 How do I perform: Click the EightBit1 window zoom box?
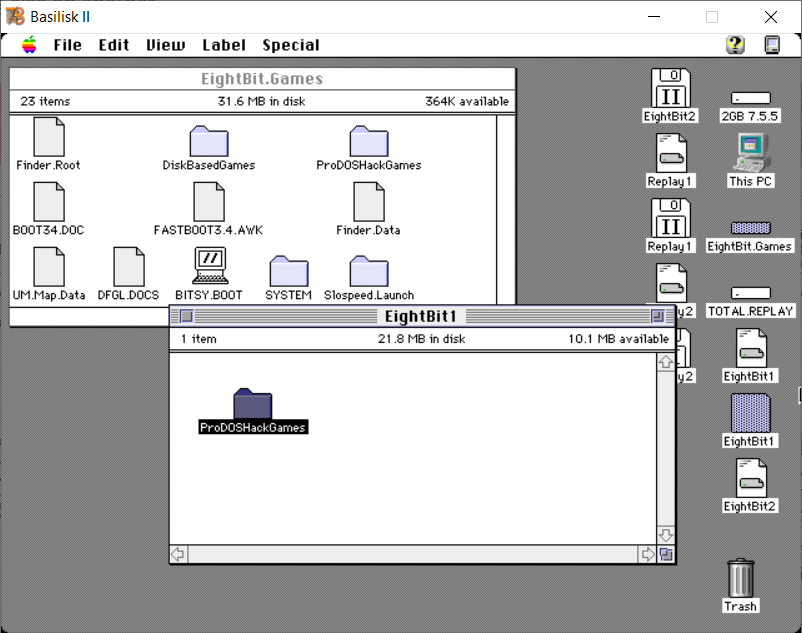(658, 316)
